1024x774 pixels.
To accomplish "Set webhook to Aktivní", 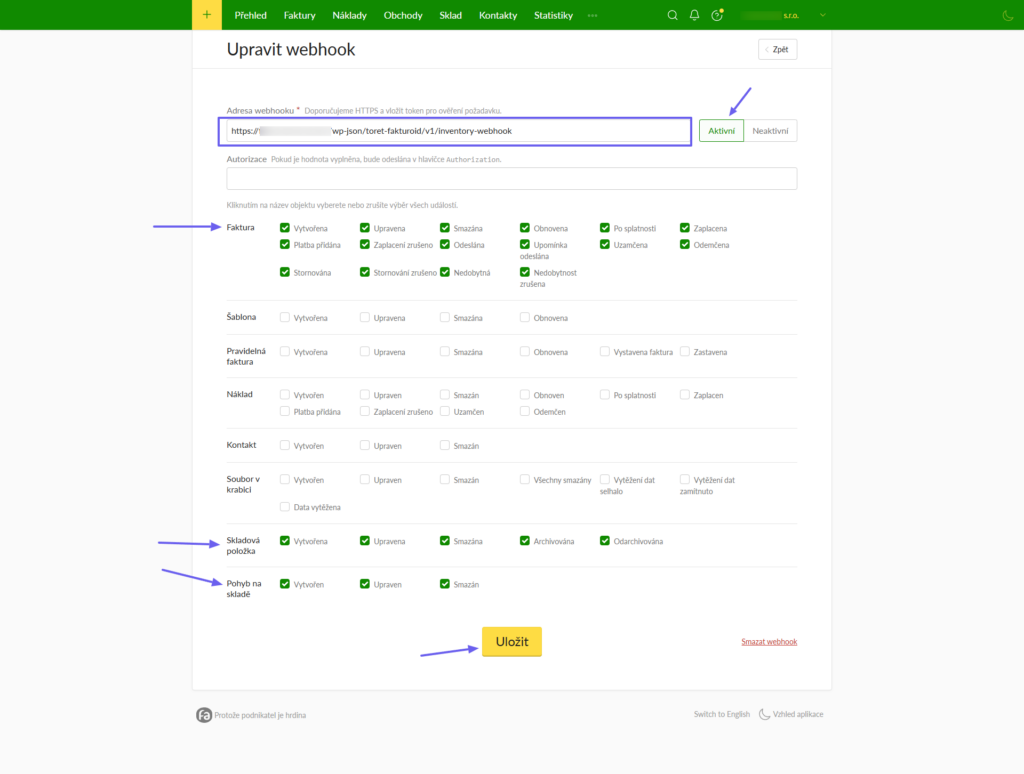I will click(721, 131).
